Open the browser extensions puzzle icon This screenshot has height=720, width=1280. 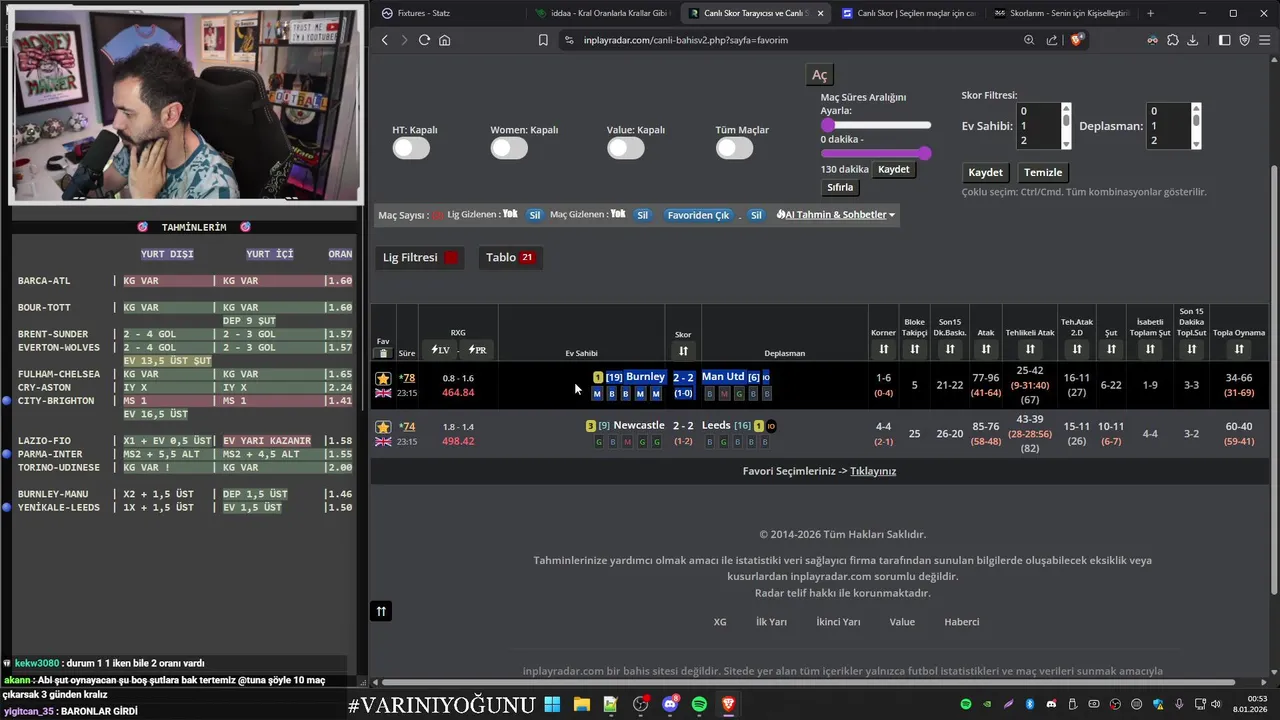tap(1171, 40)
